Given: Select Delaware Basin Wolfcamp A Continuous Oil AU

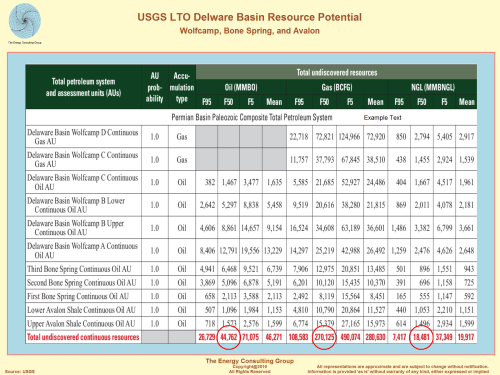Looking at the screenshot, I should [251, 250].
